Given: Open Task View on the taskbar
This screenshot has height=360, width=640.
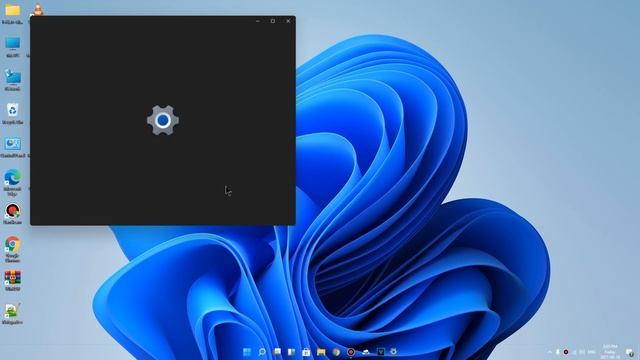Looking at the screenshot, I should click(x=277, y=352).
